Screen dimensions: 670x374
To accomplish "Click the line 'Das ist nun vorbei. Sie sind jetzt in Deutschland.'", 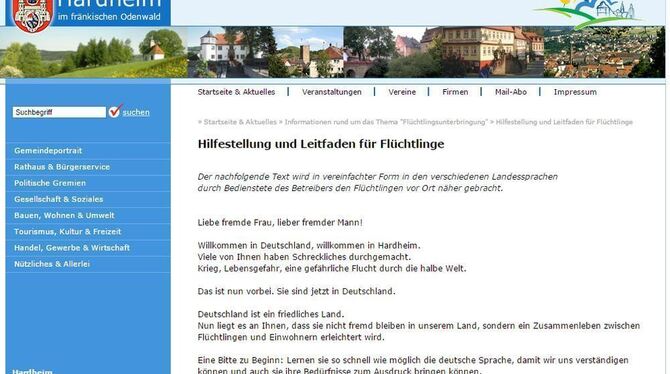I will [296, 292].
